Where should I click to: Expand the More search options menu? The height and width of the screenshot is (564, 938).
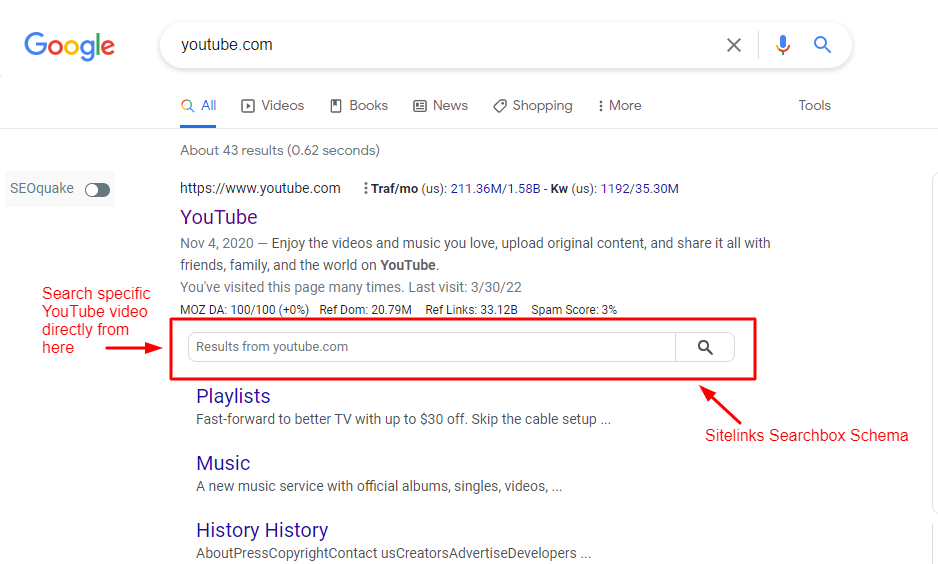(620, 106)
